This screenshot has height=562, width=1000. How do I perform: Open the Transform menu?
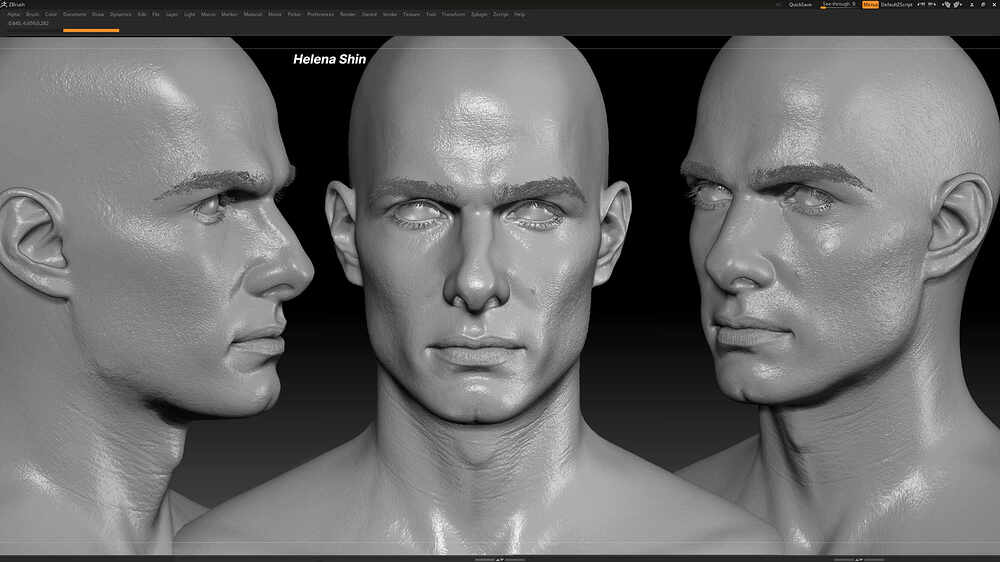[x=453, y=14]
